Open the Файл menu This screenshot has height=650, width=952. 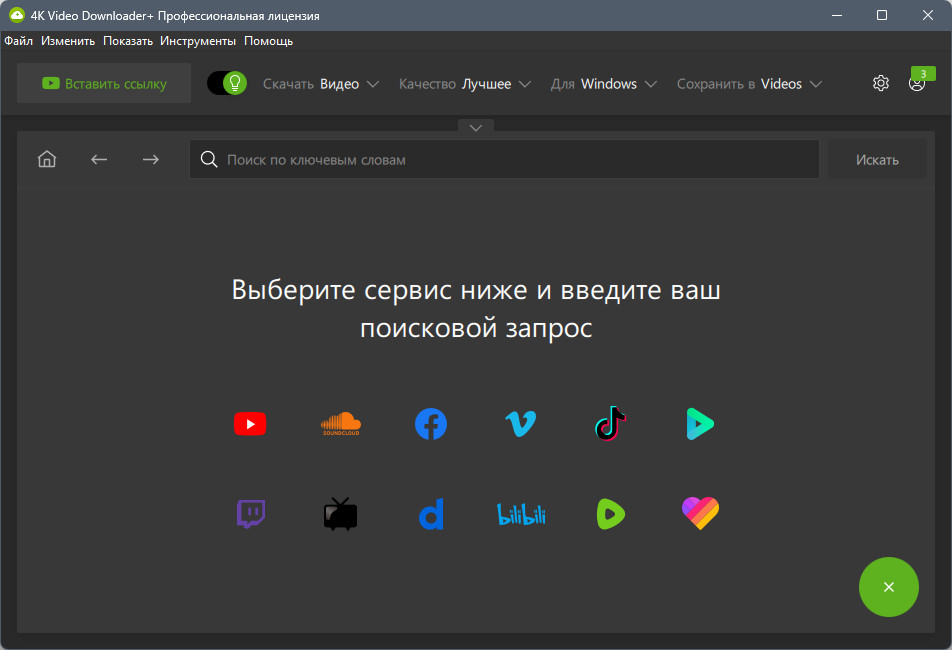click(x=18, y=41)
